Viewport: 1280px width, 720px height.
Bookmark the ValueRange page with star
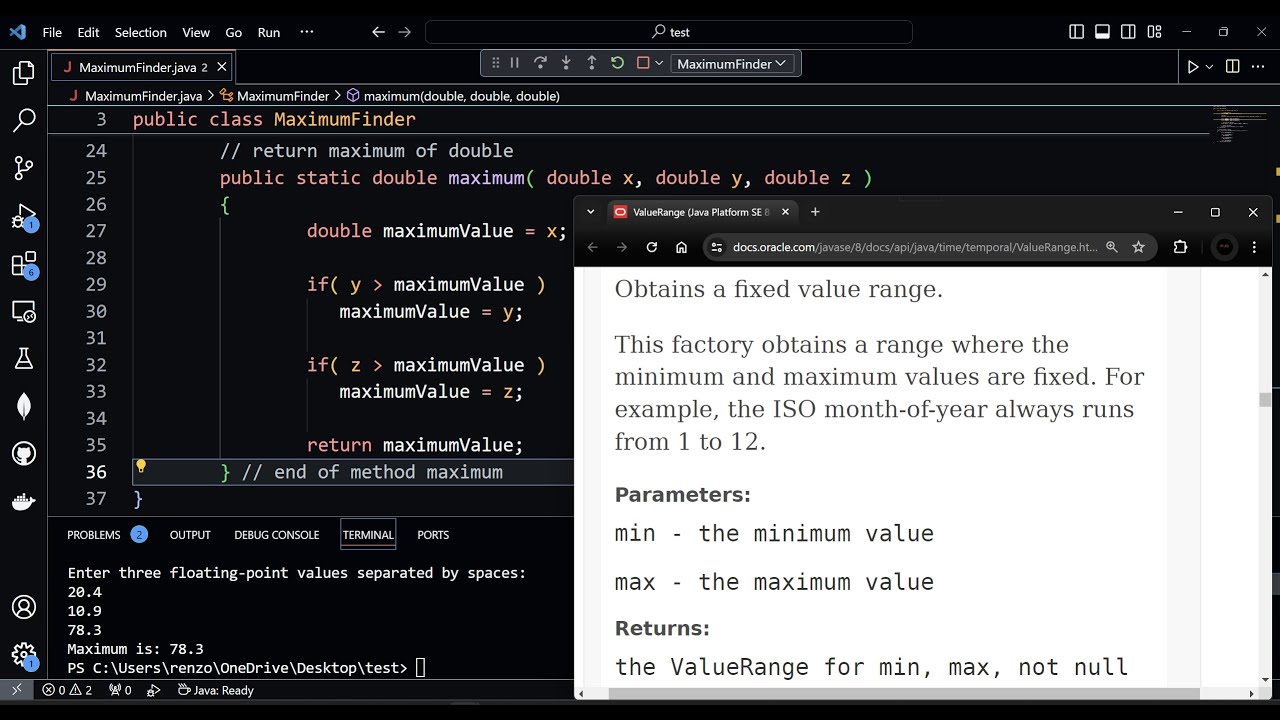[1138, 247]
